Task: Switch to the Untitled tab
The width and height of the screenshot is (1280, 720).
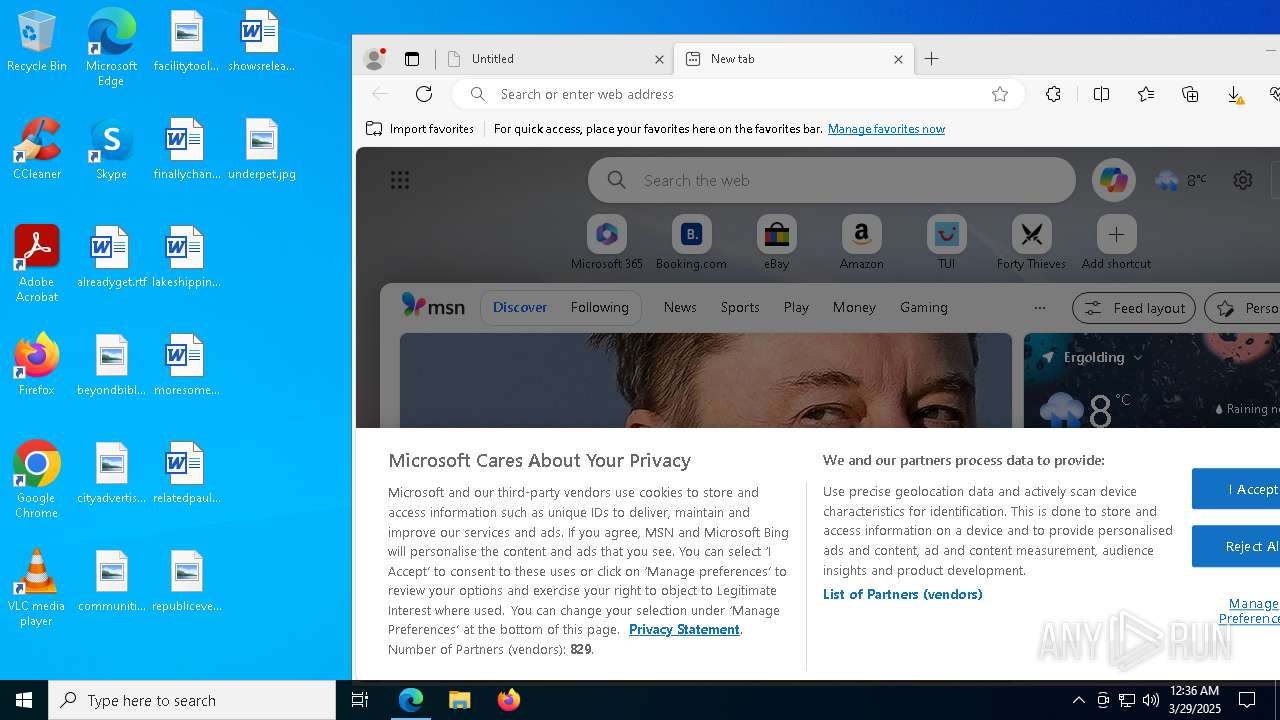Action: tap(555, 59)
